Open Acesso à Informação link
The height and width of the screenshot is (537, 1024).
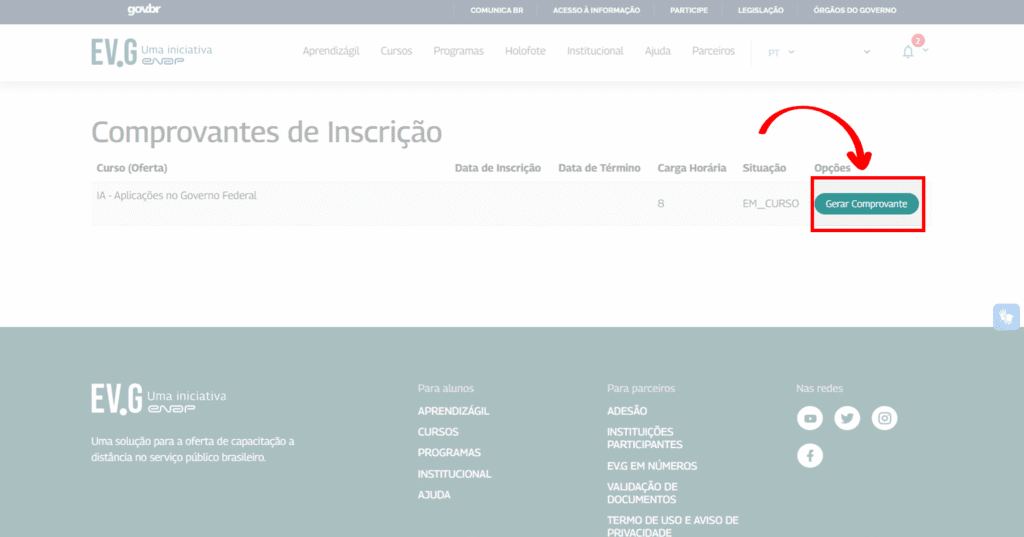(596, 10)
